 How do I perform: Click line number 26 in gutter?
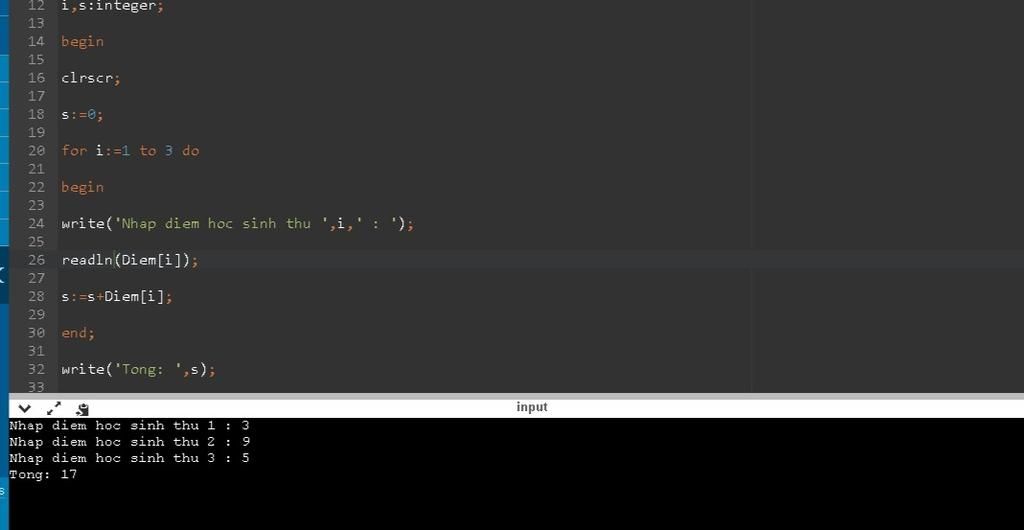[x=37, y=260]
